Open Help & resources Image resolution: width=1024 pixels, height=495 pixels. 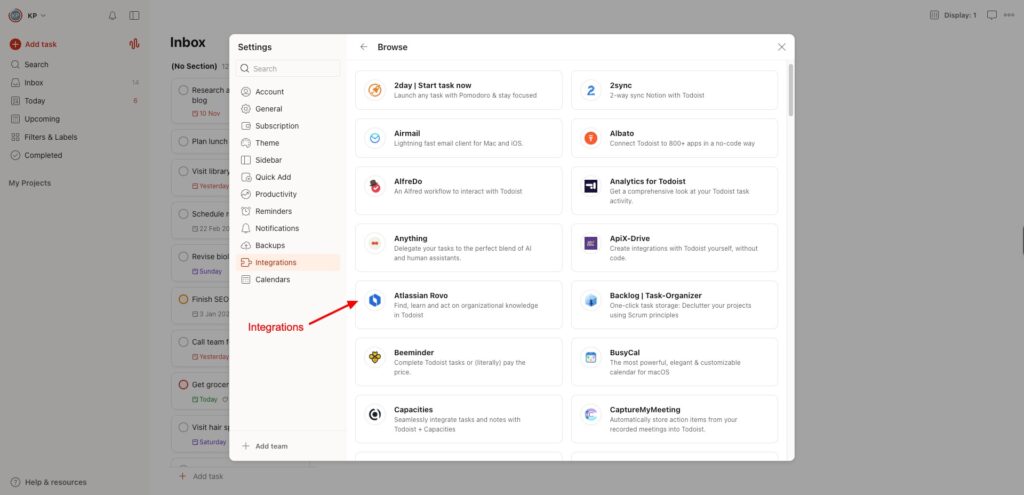(48, 483)
